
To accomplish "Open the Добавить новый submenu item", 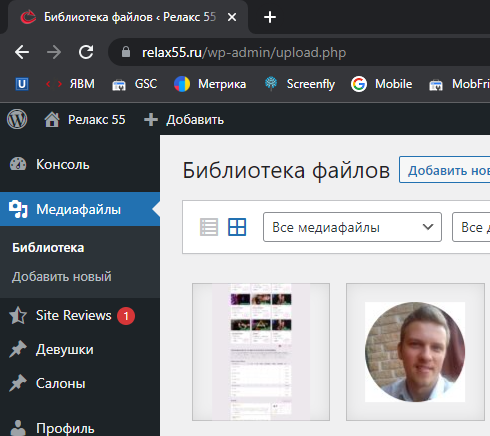I will pyautogui.click(x=62, y=277).
